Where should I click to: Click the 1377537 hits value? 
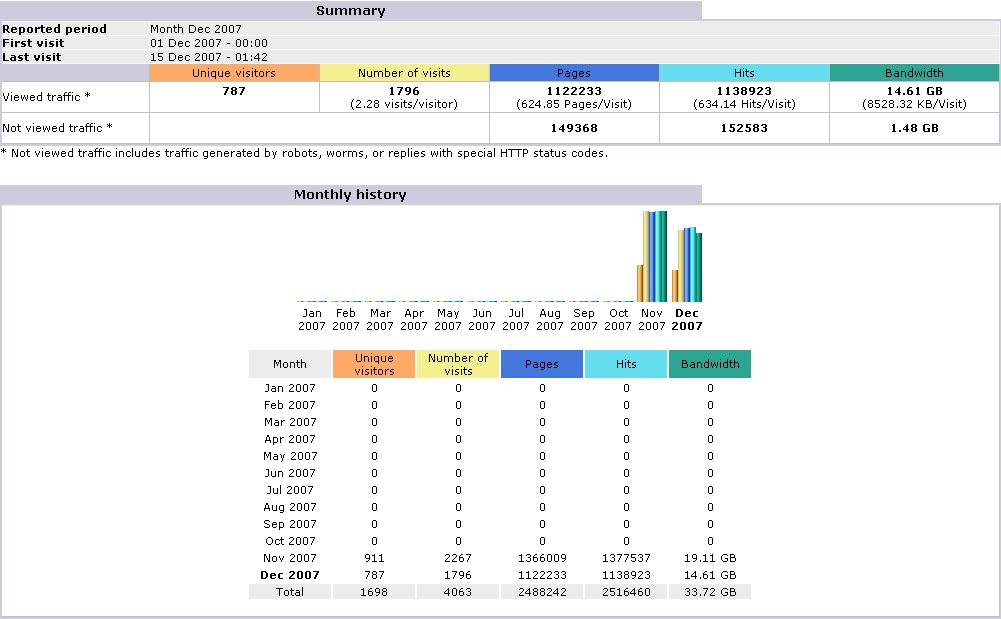tap(626, 558)
